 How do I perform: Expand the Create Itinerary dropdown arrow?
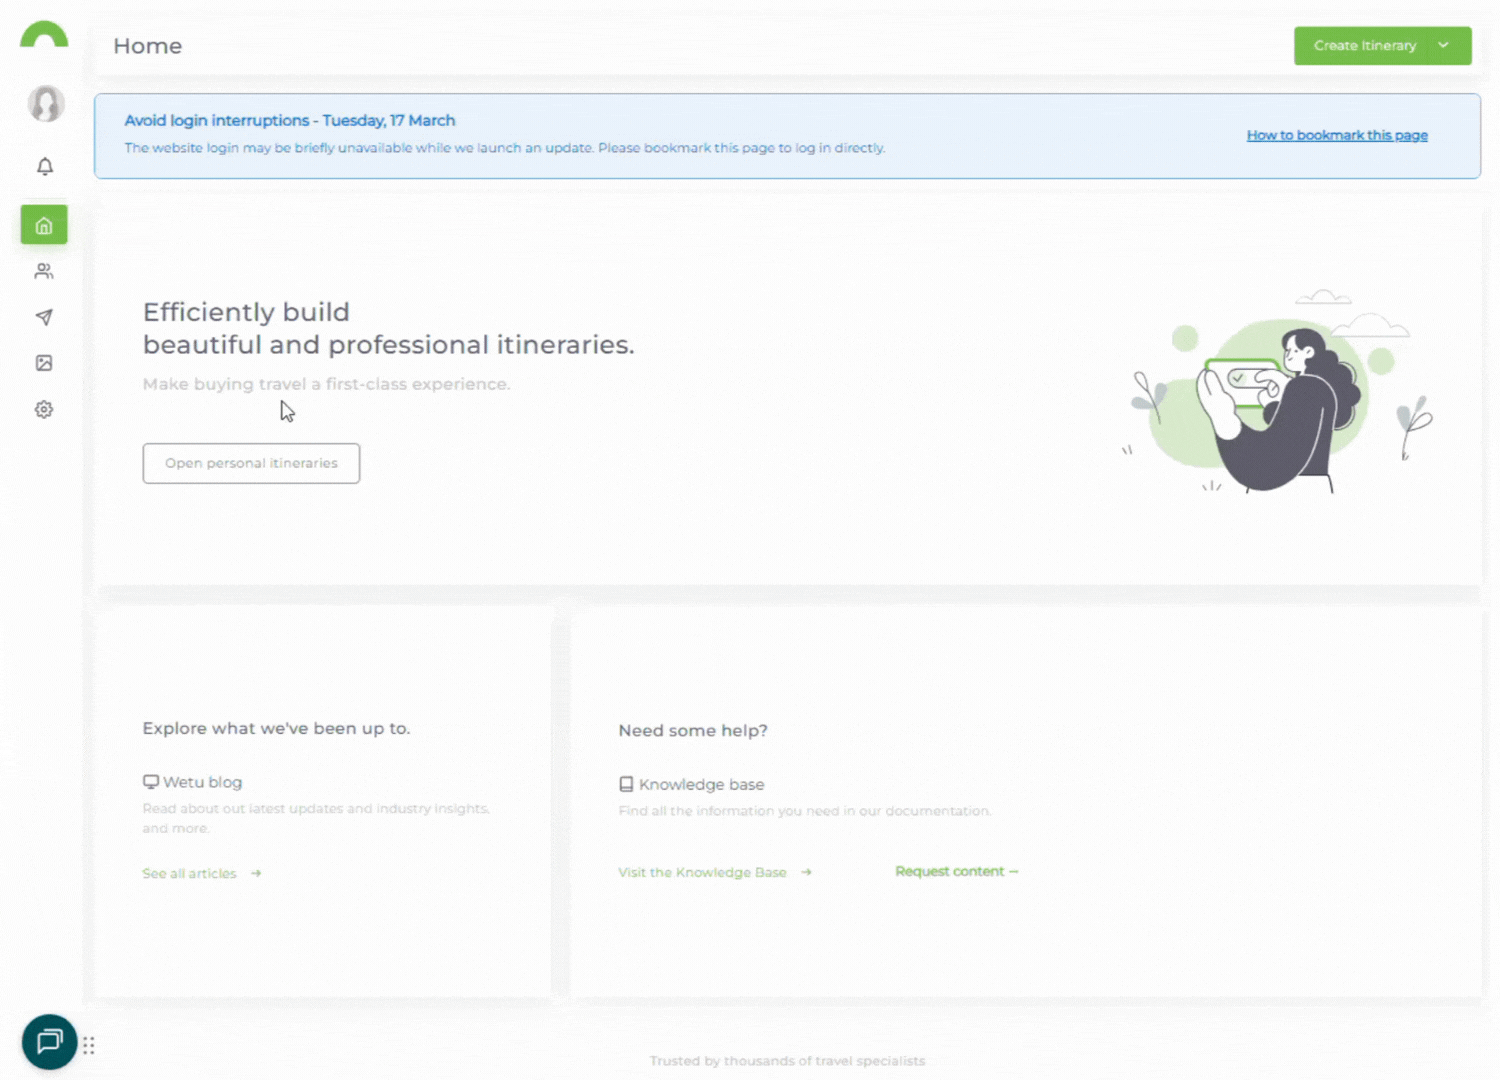tap(1443, 46)
